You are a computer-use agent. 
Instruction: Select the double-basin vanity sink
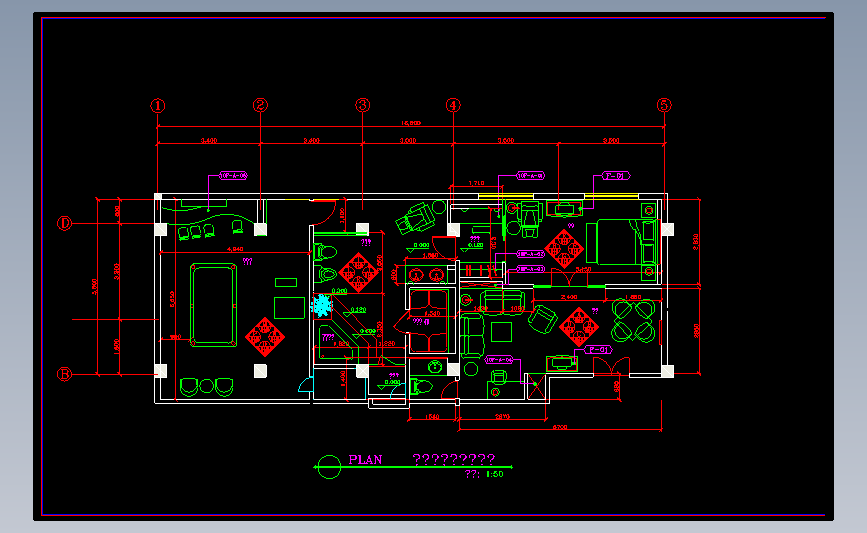click(x=426, y=274)
